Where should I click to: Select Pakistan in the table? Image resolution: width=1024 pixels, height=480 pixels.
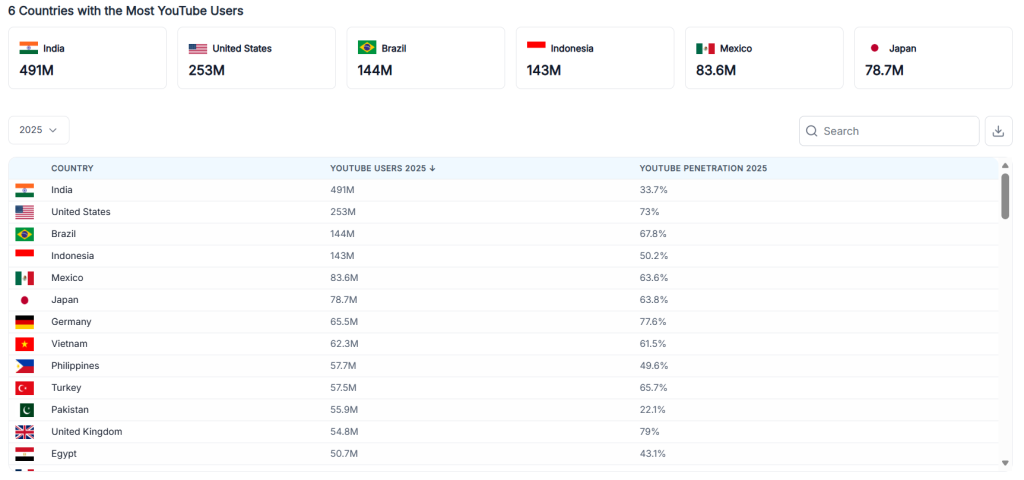pos(70,410)
